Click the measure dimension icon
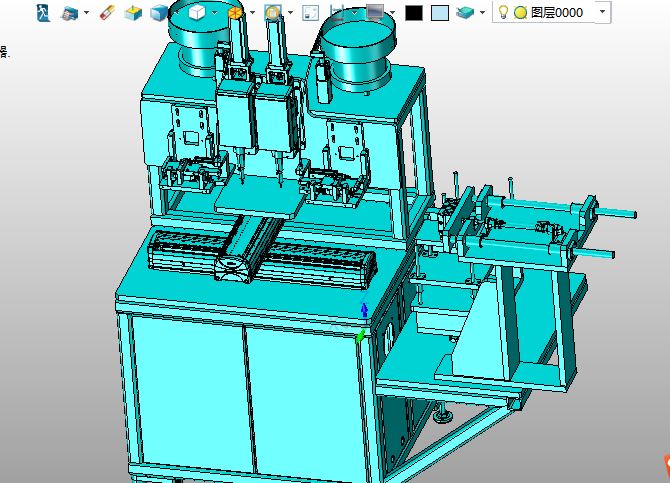Screen dimensions: 670x483 tap(337, 13)
